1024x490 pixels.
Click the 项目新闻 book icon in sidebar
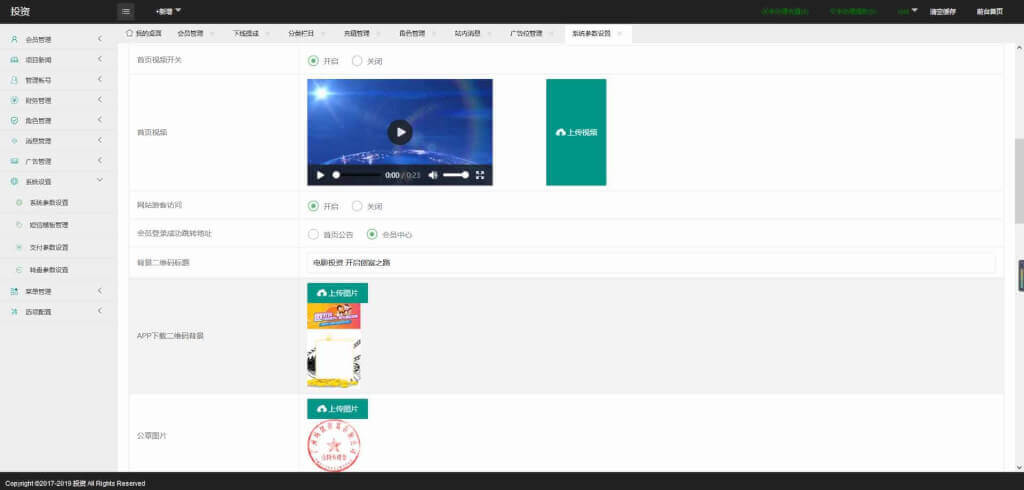pyautogui.click(x=14, y=59)
